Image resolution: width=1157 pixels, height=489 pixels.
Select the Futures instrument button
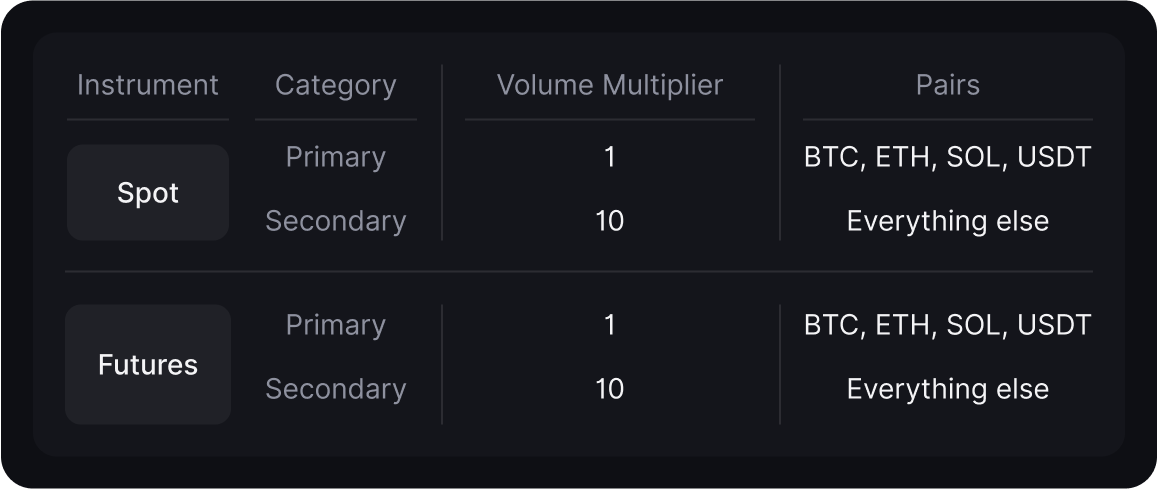[148, 365]
